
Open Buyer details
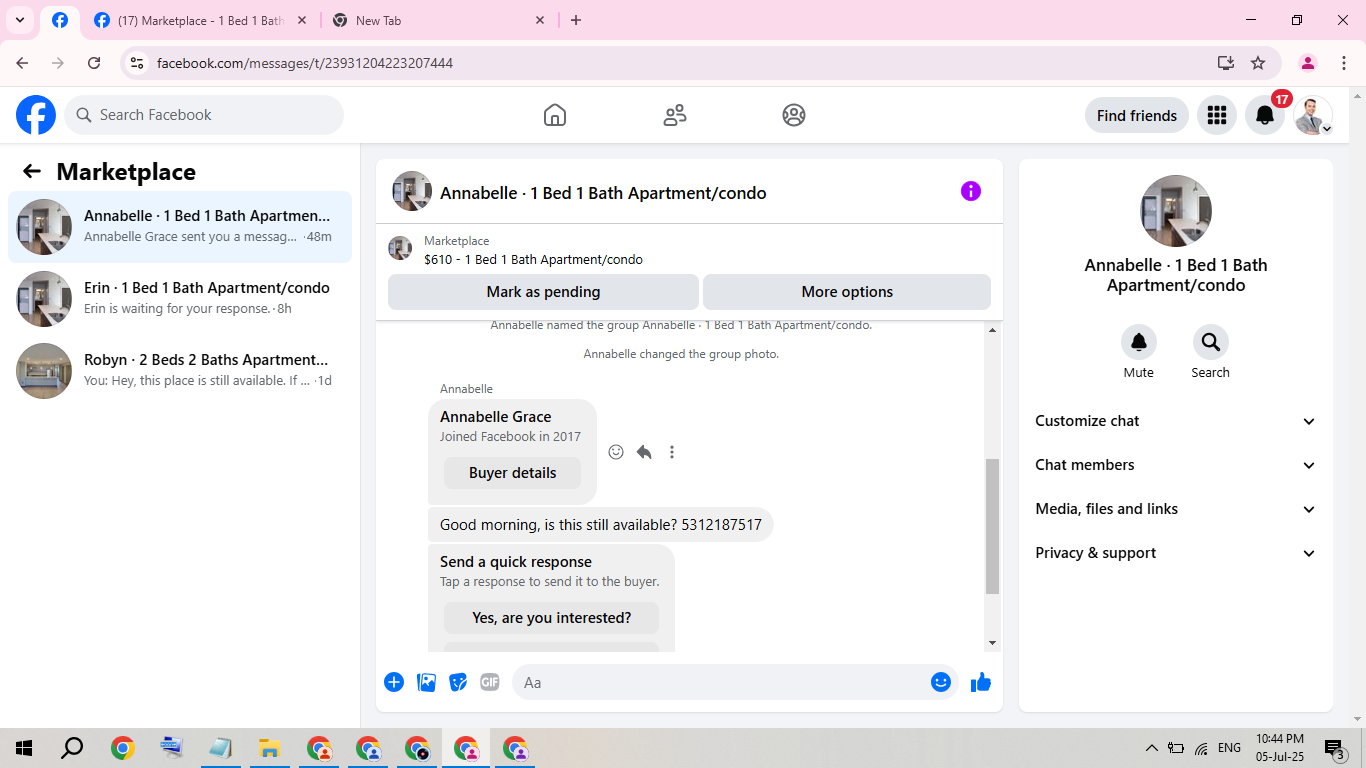pos(512,473)
